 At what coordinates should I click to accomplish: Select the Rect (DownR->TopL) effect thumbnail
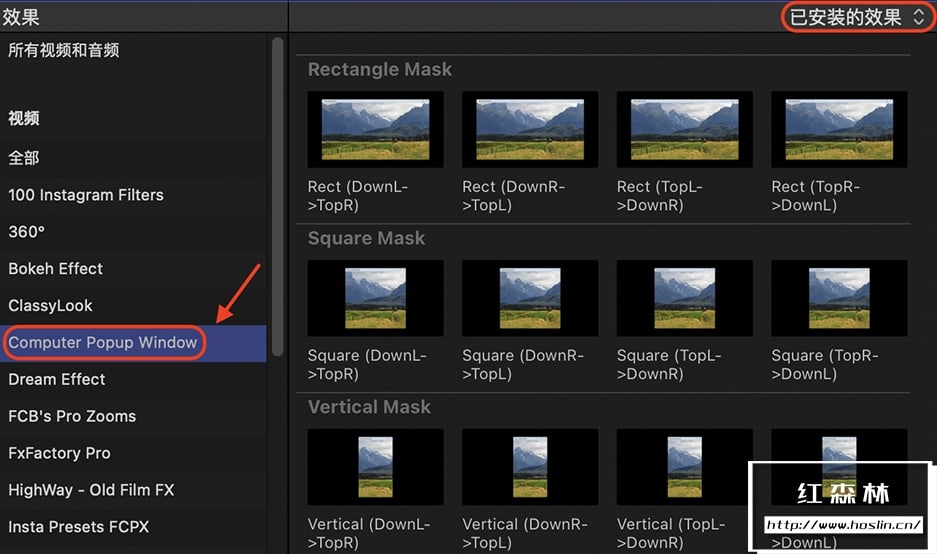pos(530,130)
